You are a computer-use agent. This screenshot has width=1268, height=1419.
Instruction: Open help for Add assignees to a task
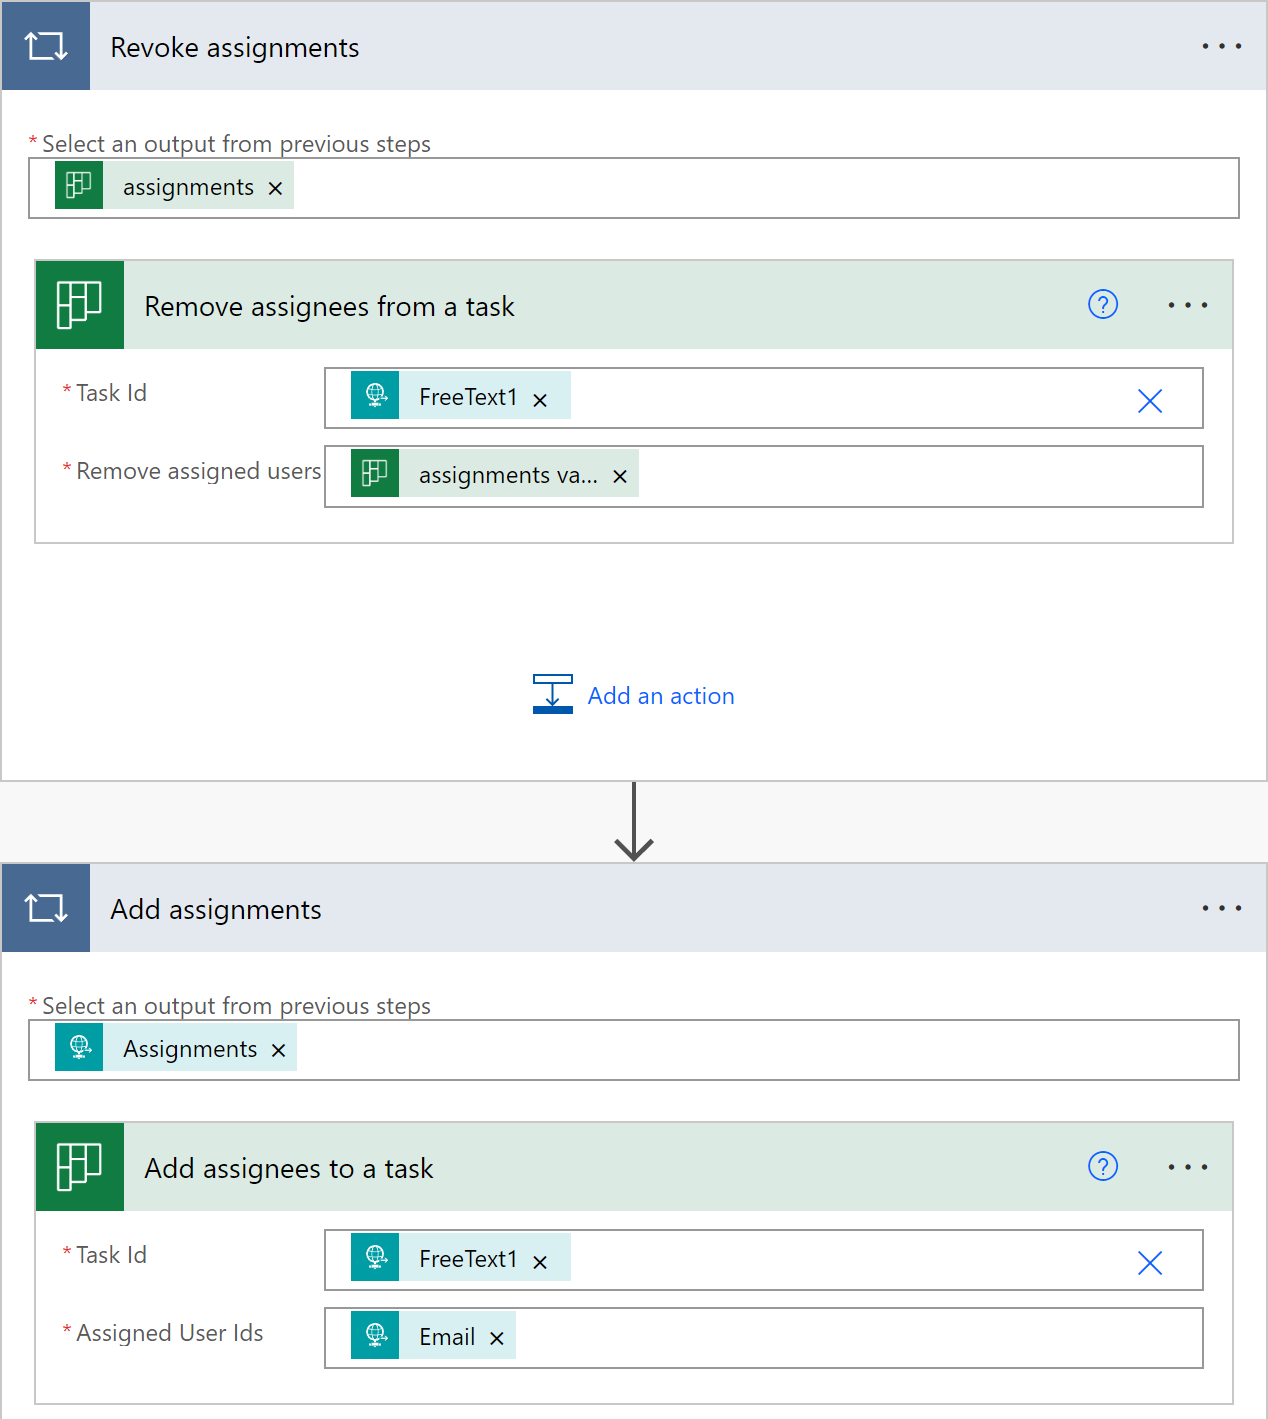pyautogui.click(x=1102, y=1167)
